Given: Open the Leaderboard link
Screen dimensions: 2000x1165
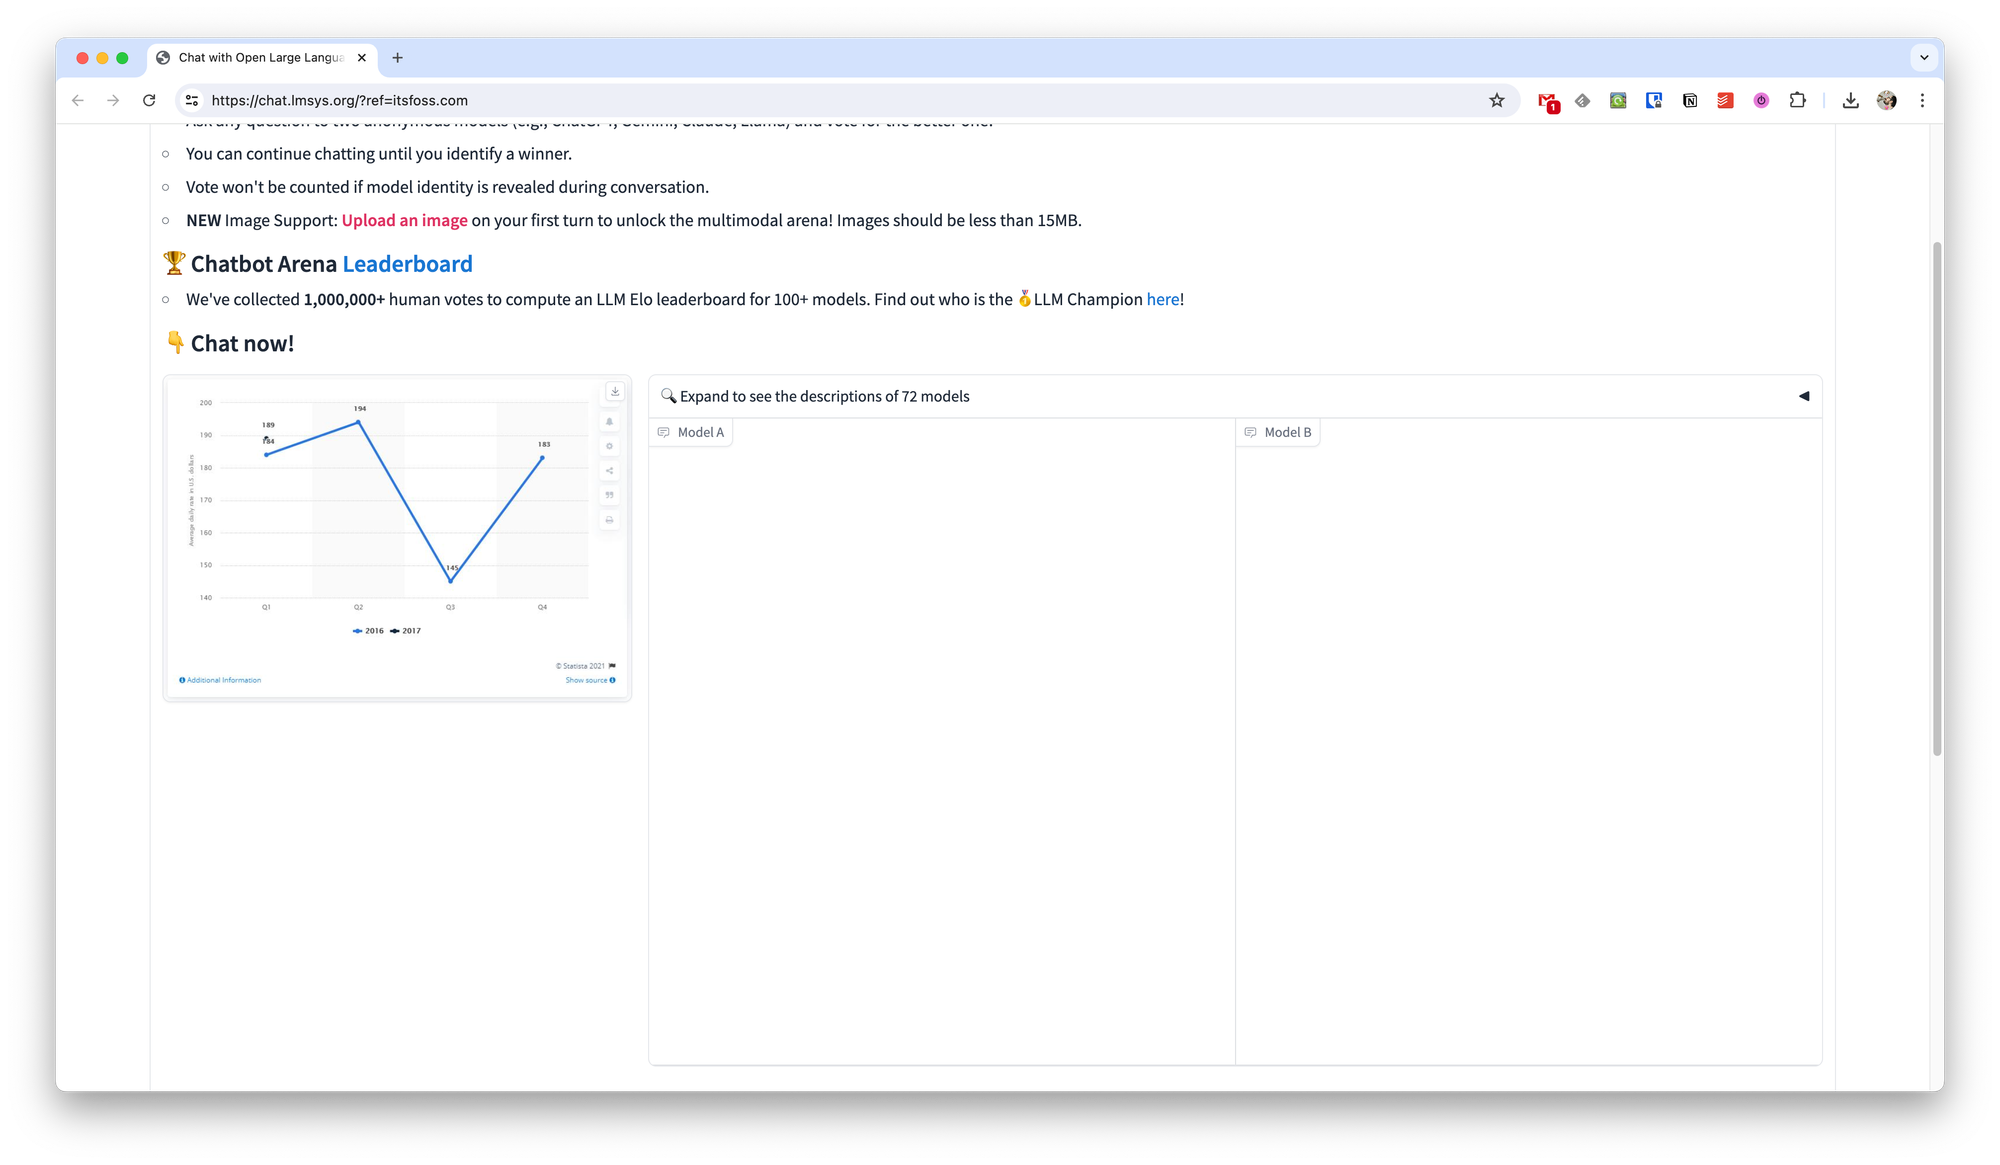Looking at the screenshot, I should pos(407,264).
